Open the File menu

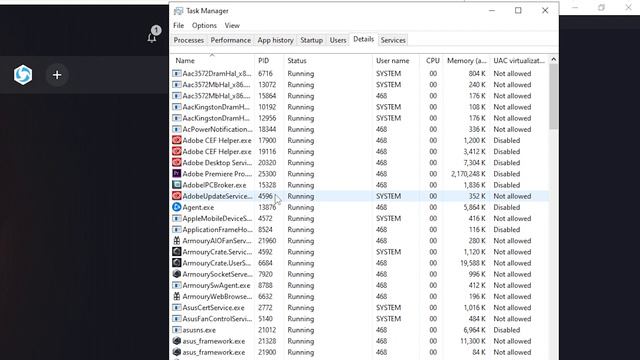tap(178, 25)
